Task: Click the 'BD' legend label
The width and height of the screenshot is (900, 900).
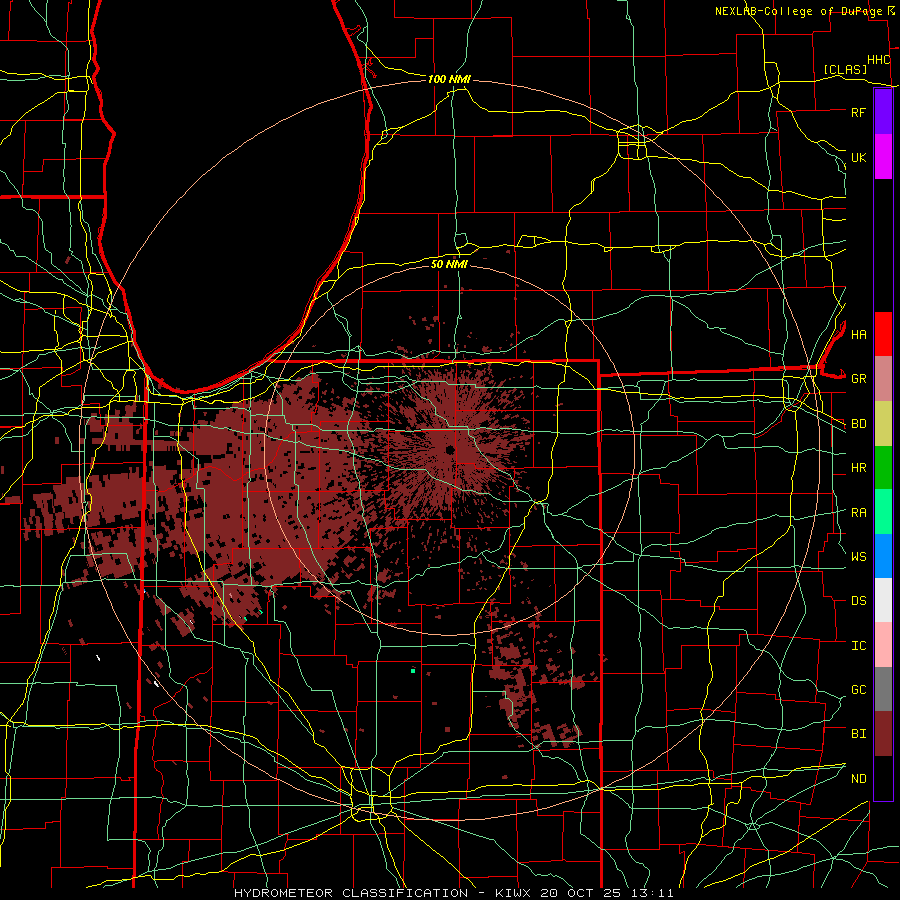Action: tap(858, 424)
